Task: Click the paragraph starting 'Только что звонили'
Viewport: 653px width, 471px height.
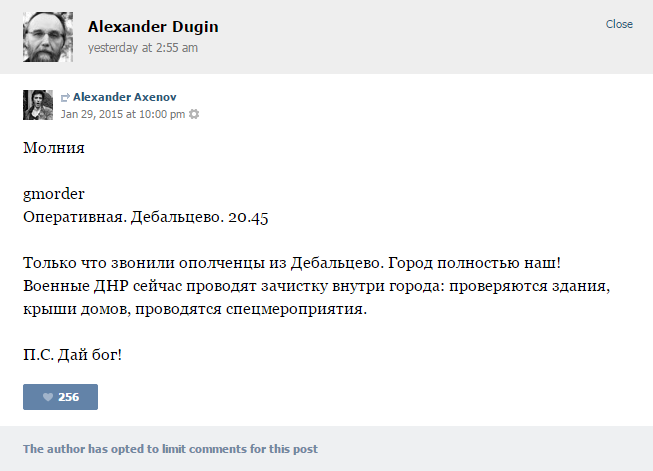Action: (x=317, y=286)
